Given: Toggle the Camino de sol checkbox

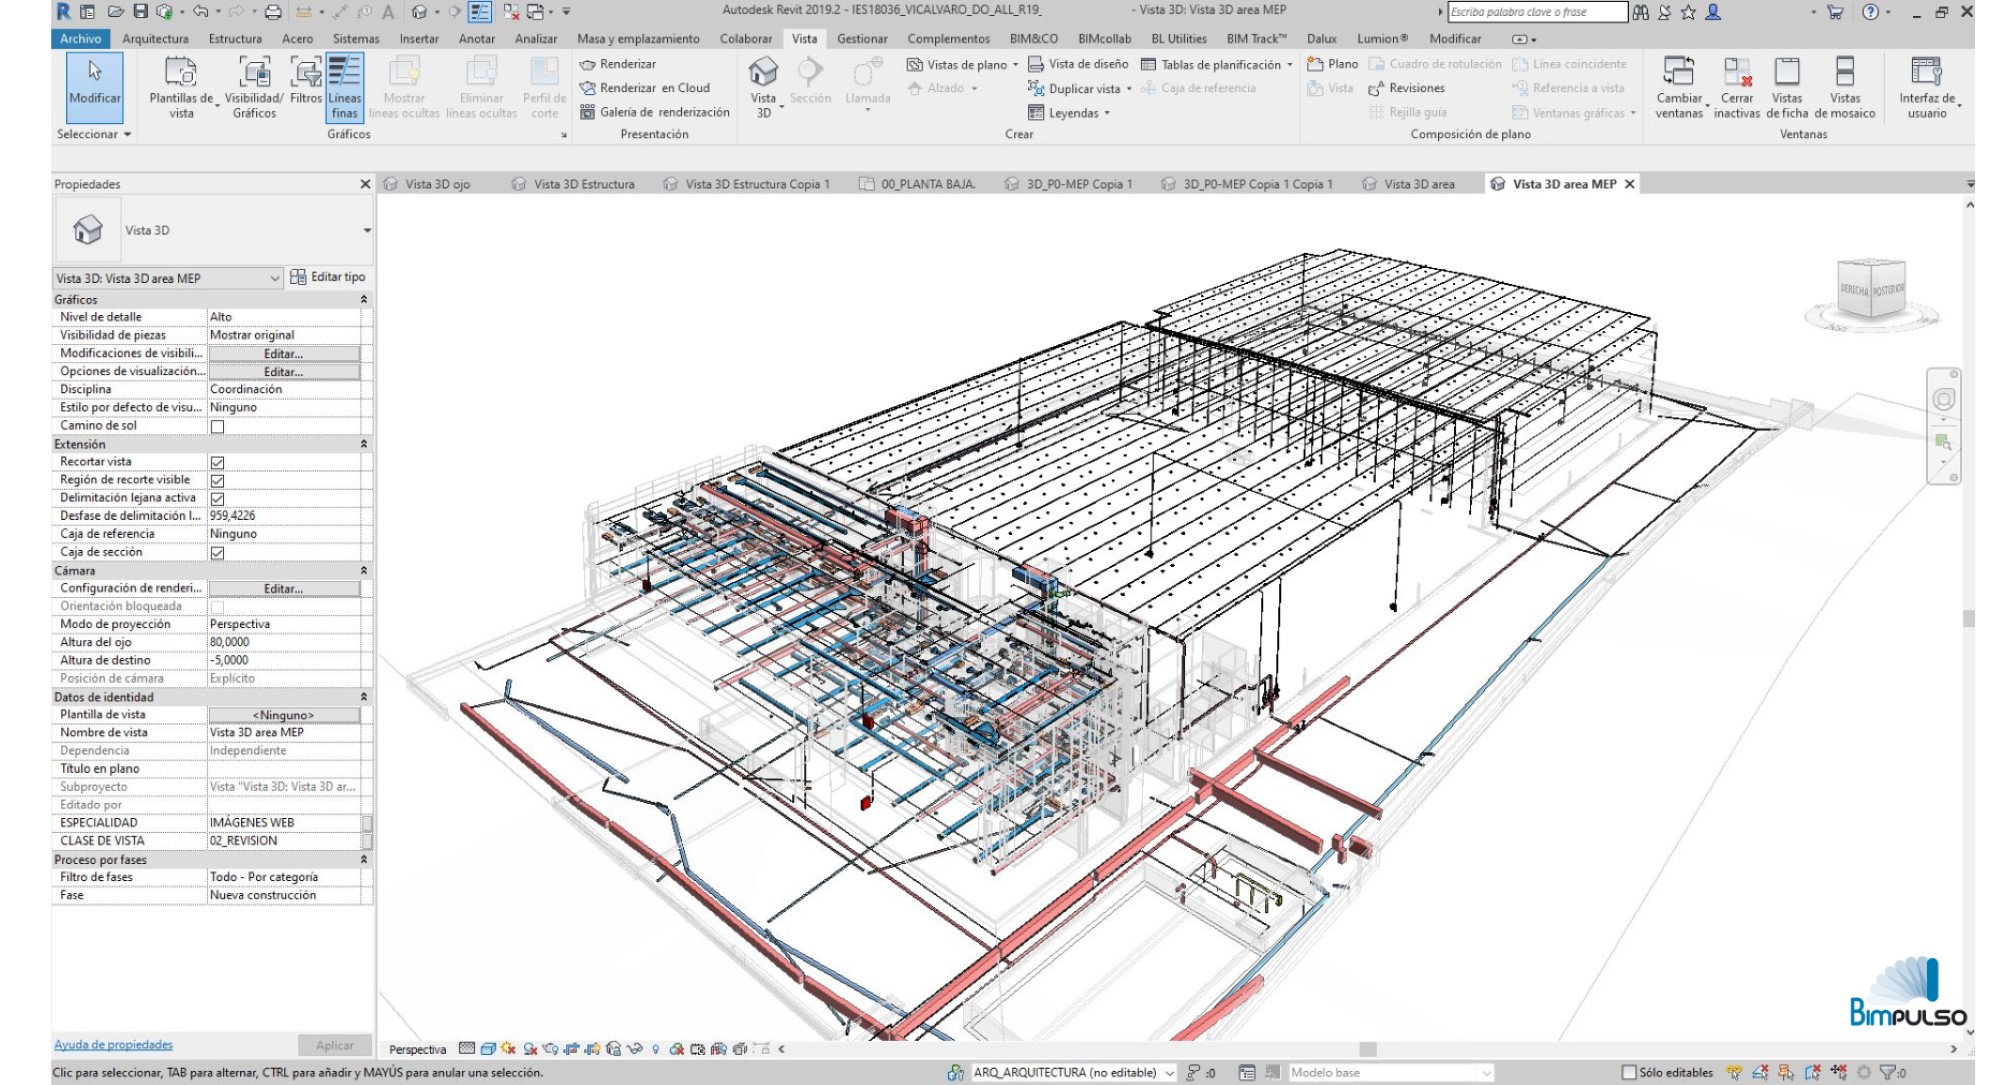Looking at the screenshot, I should (217, 426).
